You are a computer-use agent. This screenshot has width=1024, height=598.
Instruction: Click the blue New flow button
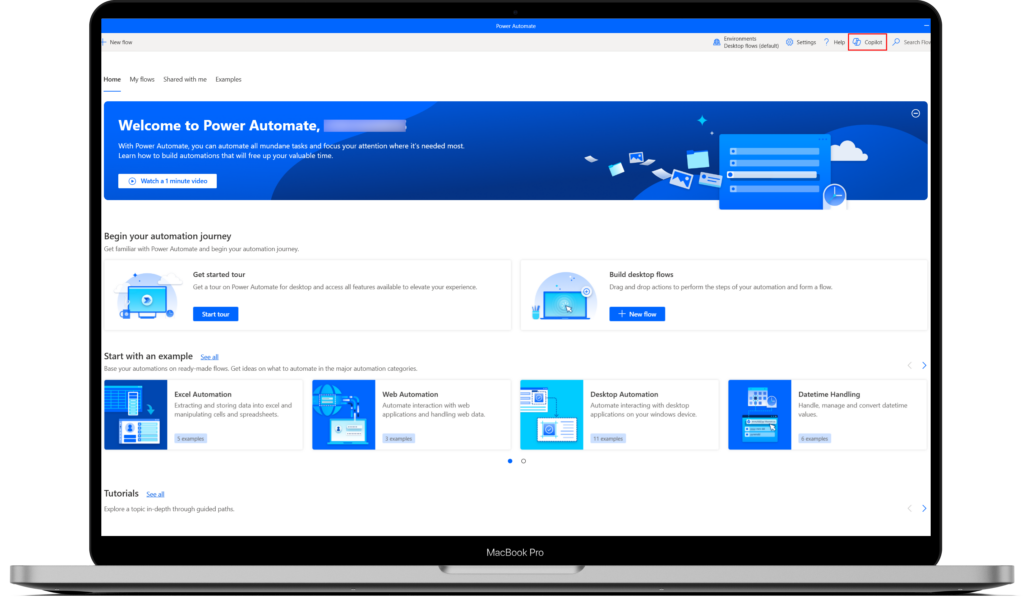click(637, 314)
